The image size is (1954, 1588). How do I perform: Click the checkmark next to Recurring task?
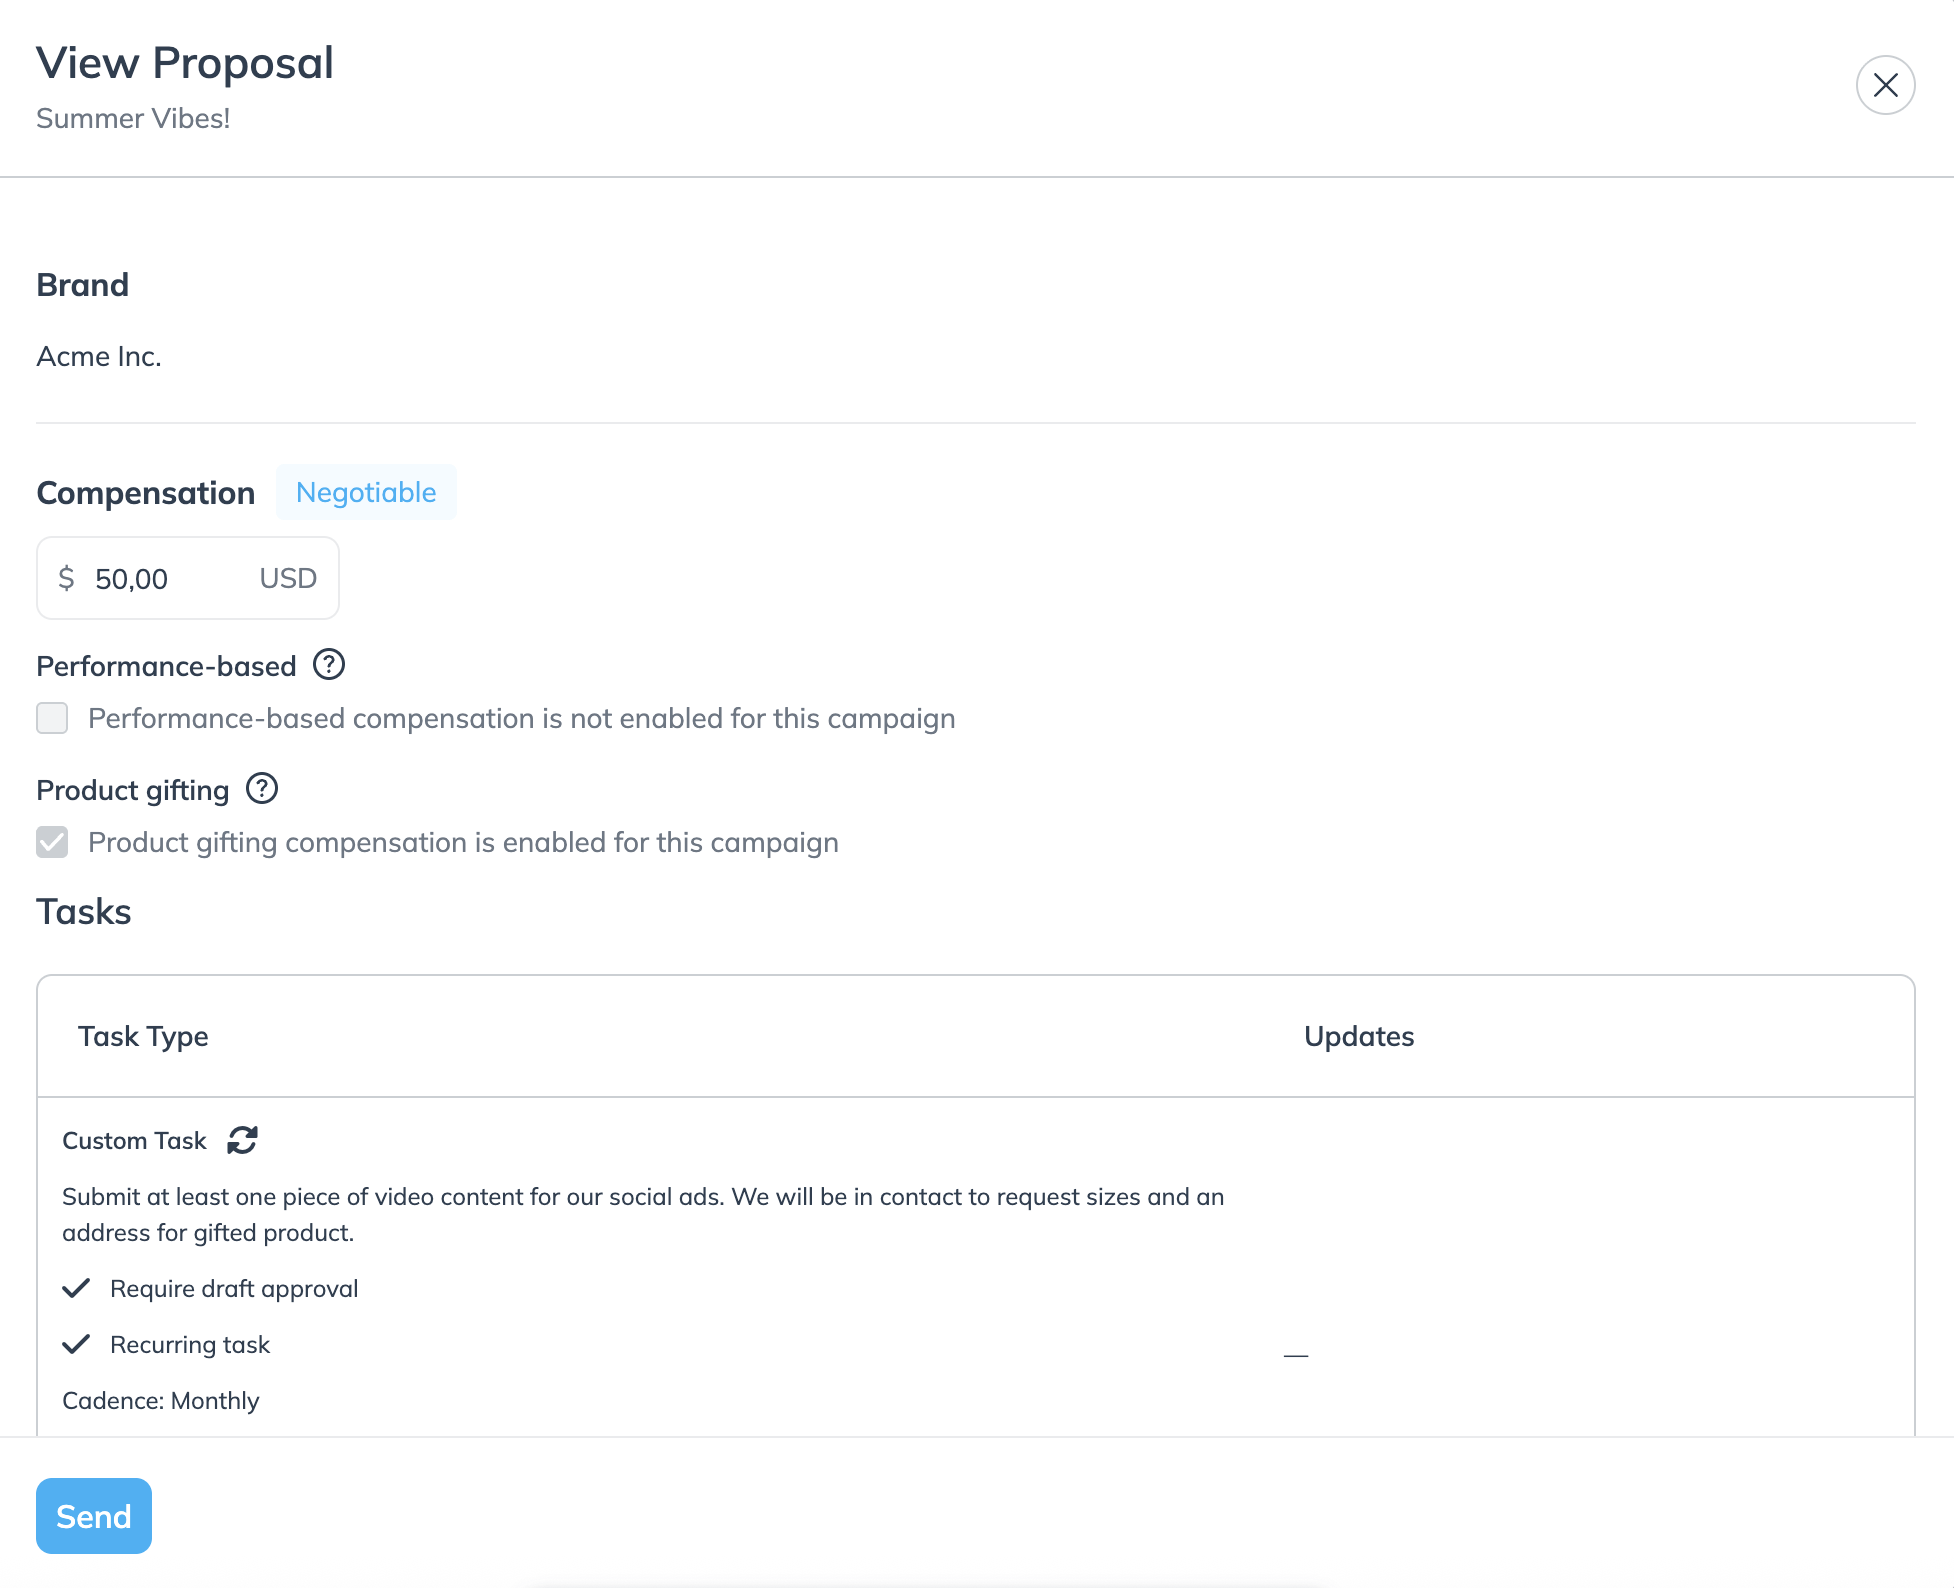click(x=76, y=1344)
